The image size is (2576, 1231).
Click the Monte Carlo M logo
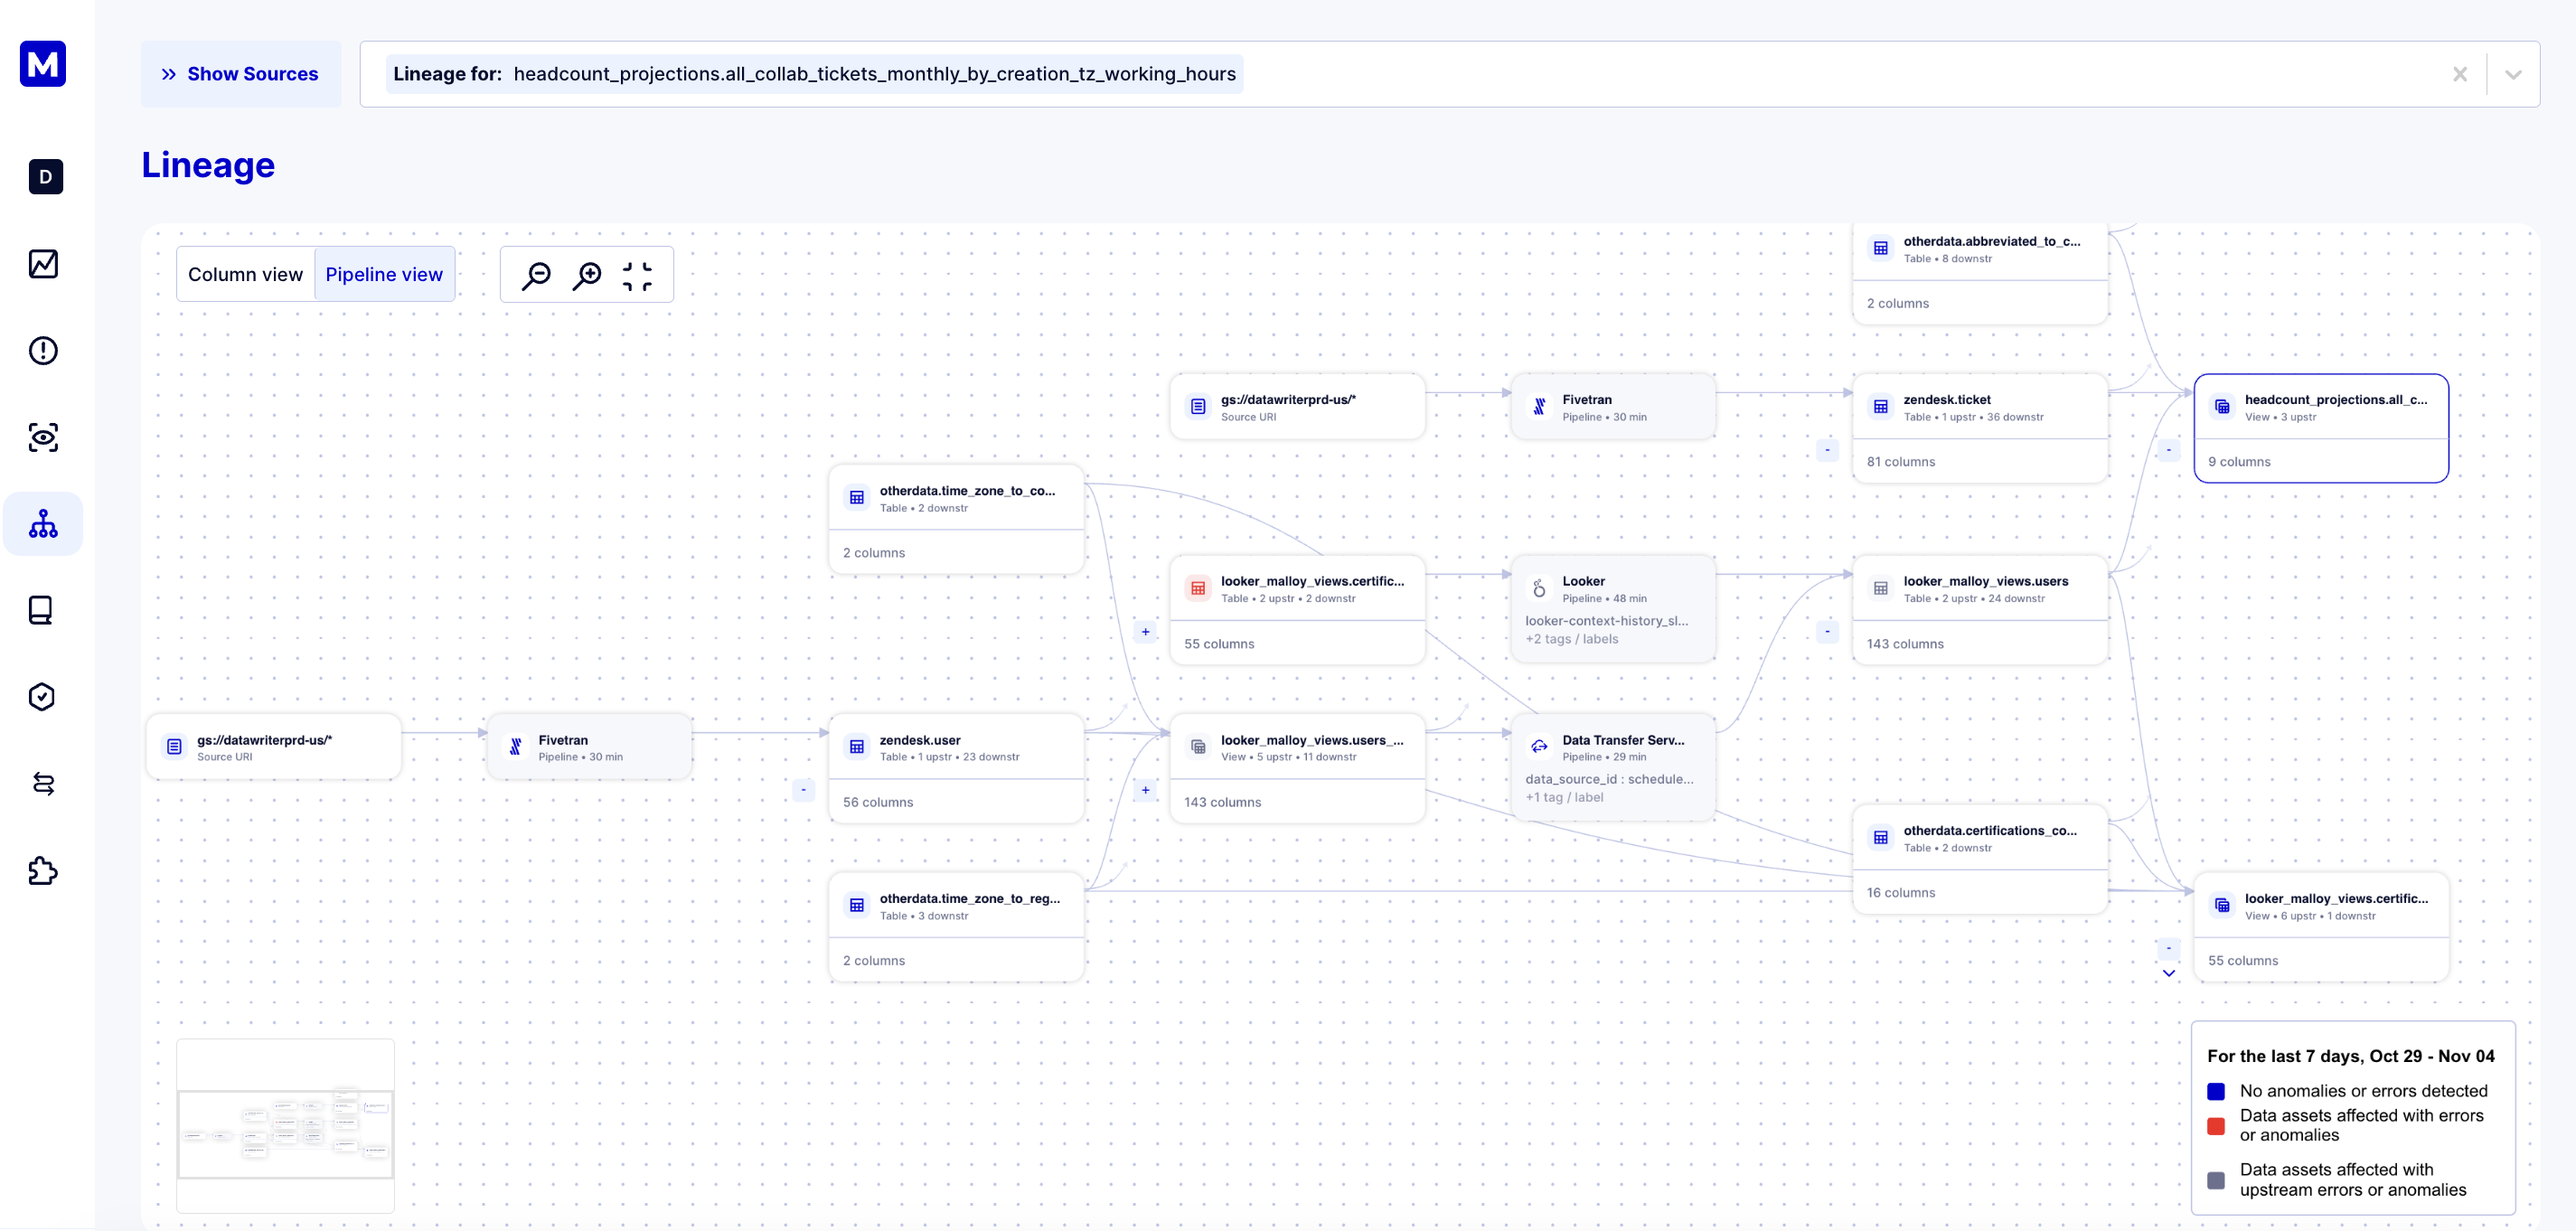point(43,64)
